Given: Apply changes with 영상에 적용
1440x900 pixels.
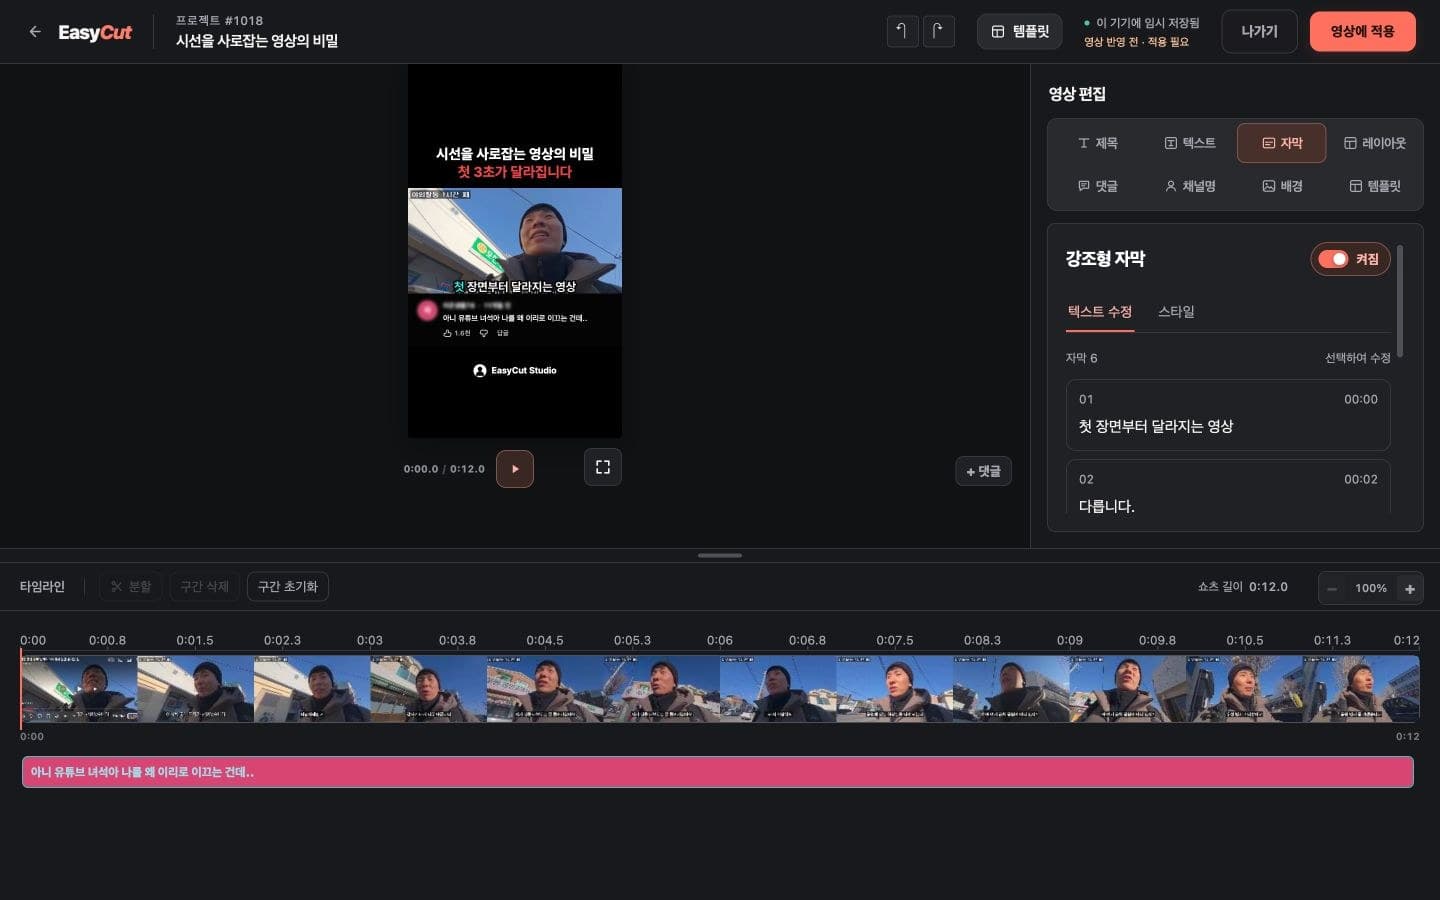Looking at the screenshot, I should point(1362,32).
